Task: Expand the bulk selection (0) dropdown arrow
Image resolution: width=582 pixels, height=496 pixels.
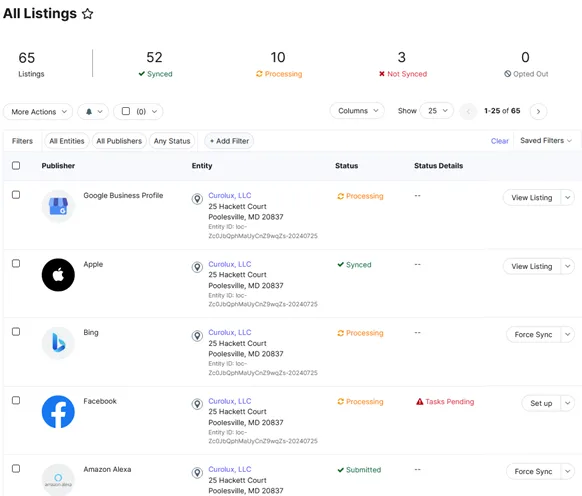Action: pyautogui.click(x=154, y=111)
